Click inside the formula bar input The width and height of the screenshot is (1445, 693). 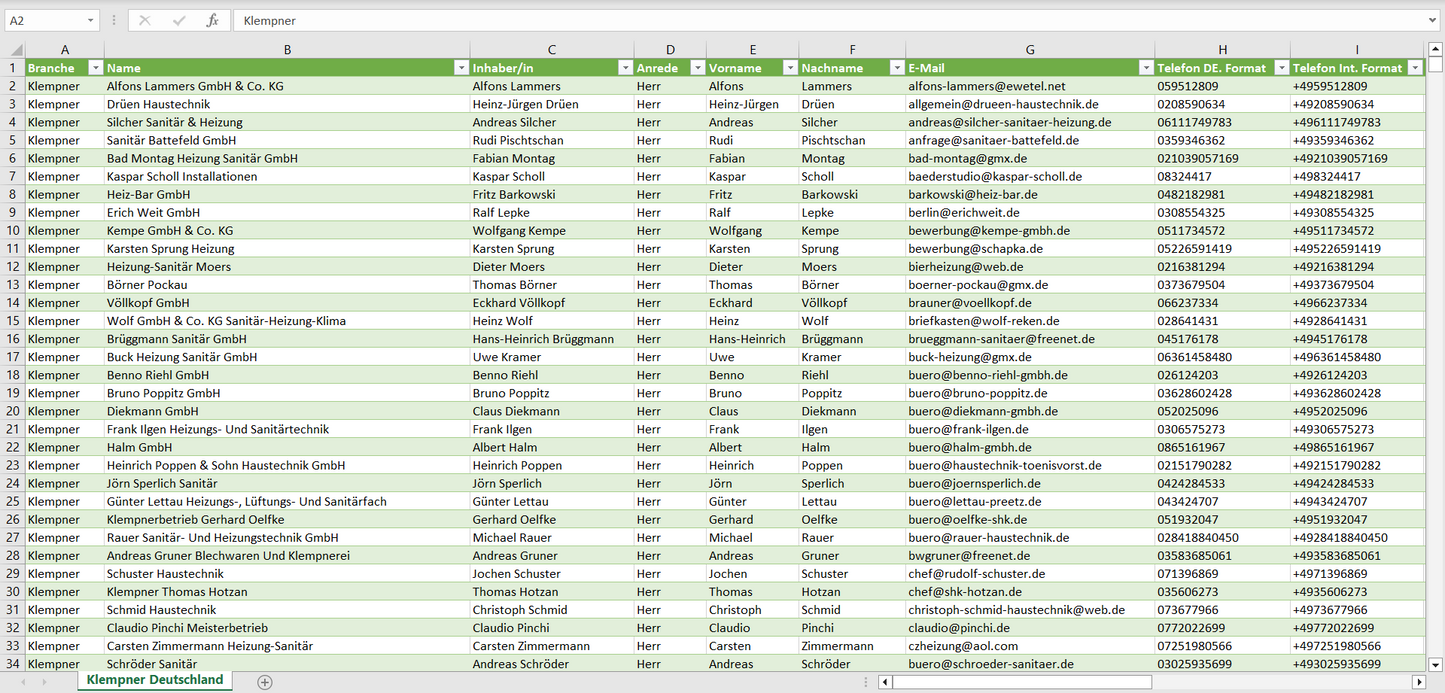coord(800,20)
